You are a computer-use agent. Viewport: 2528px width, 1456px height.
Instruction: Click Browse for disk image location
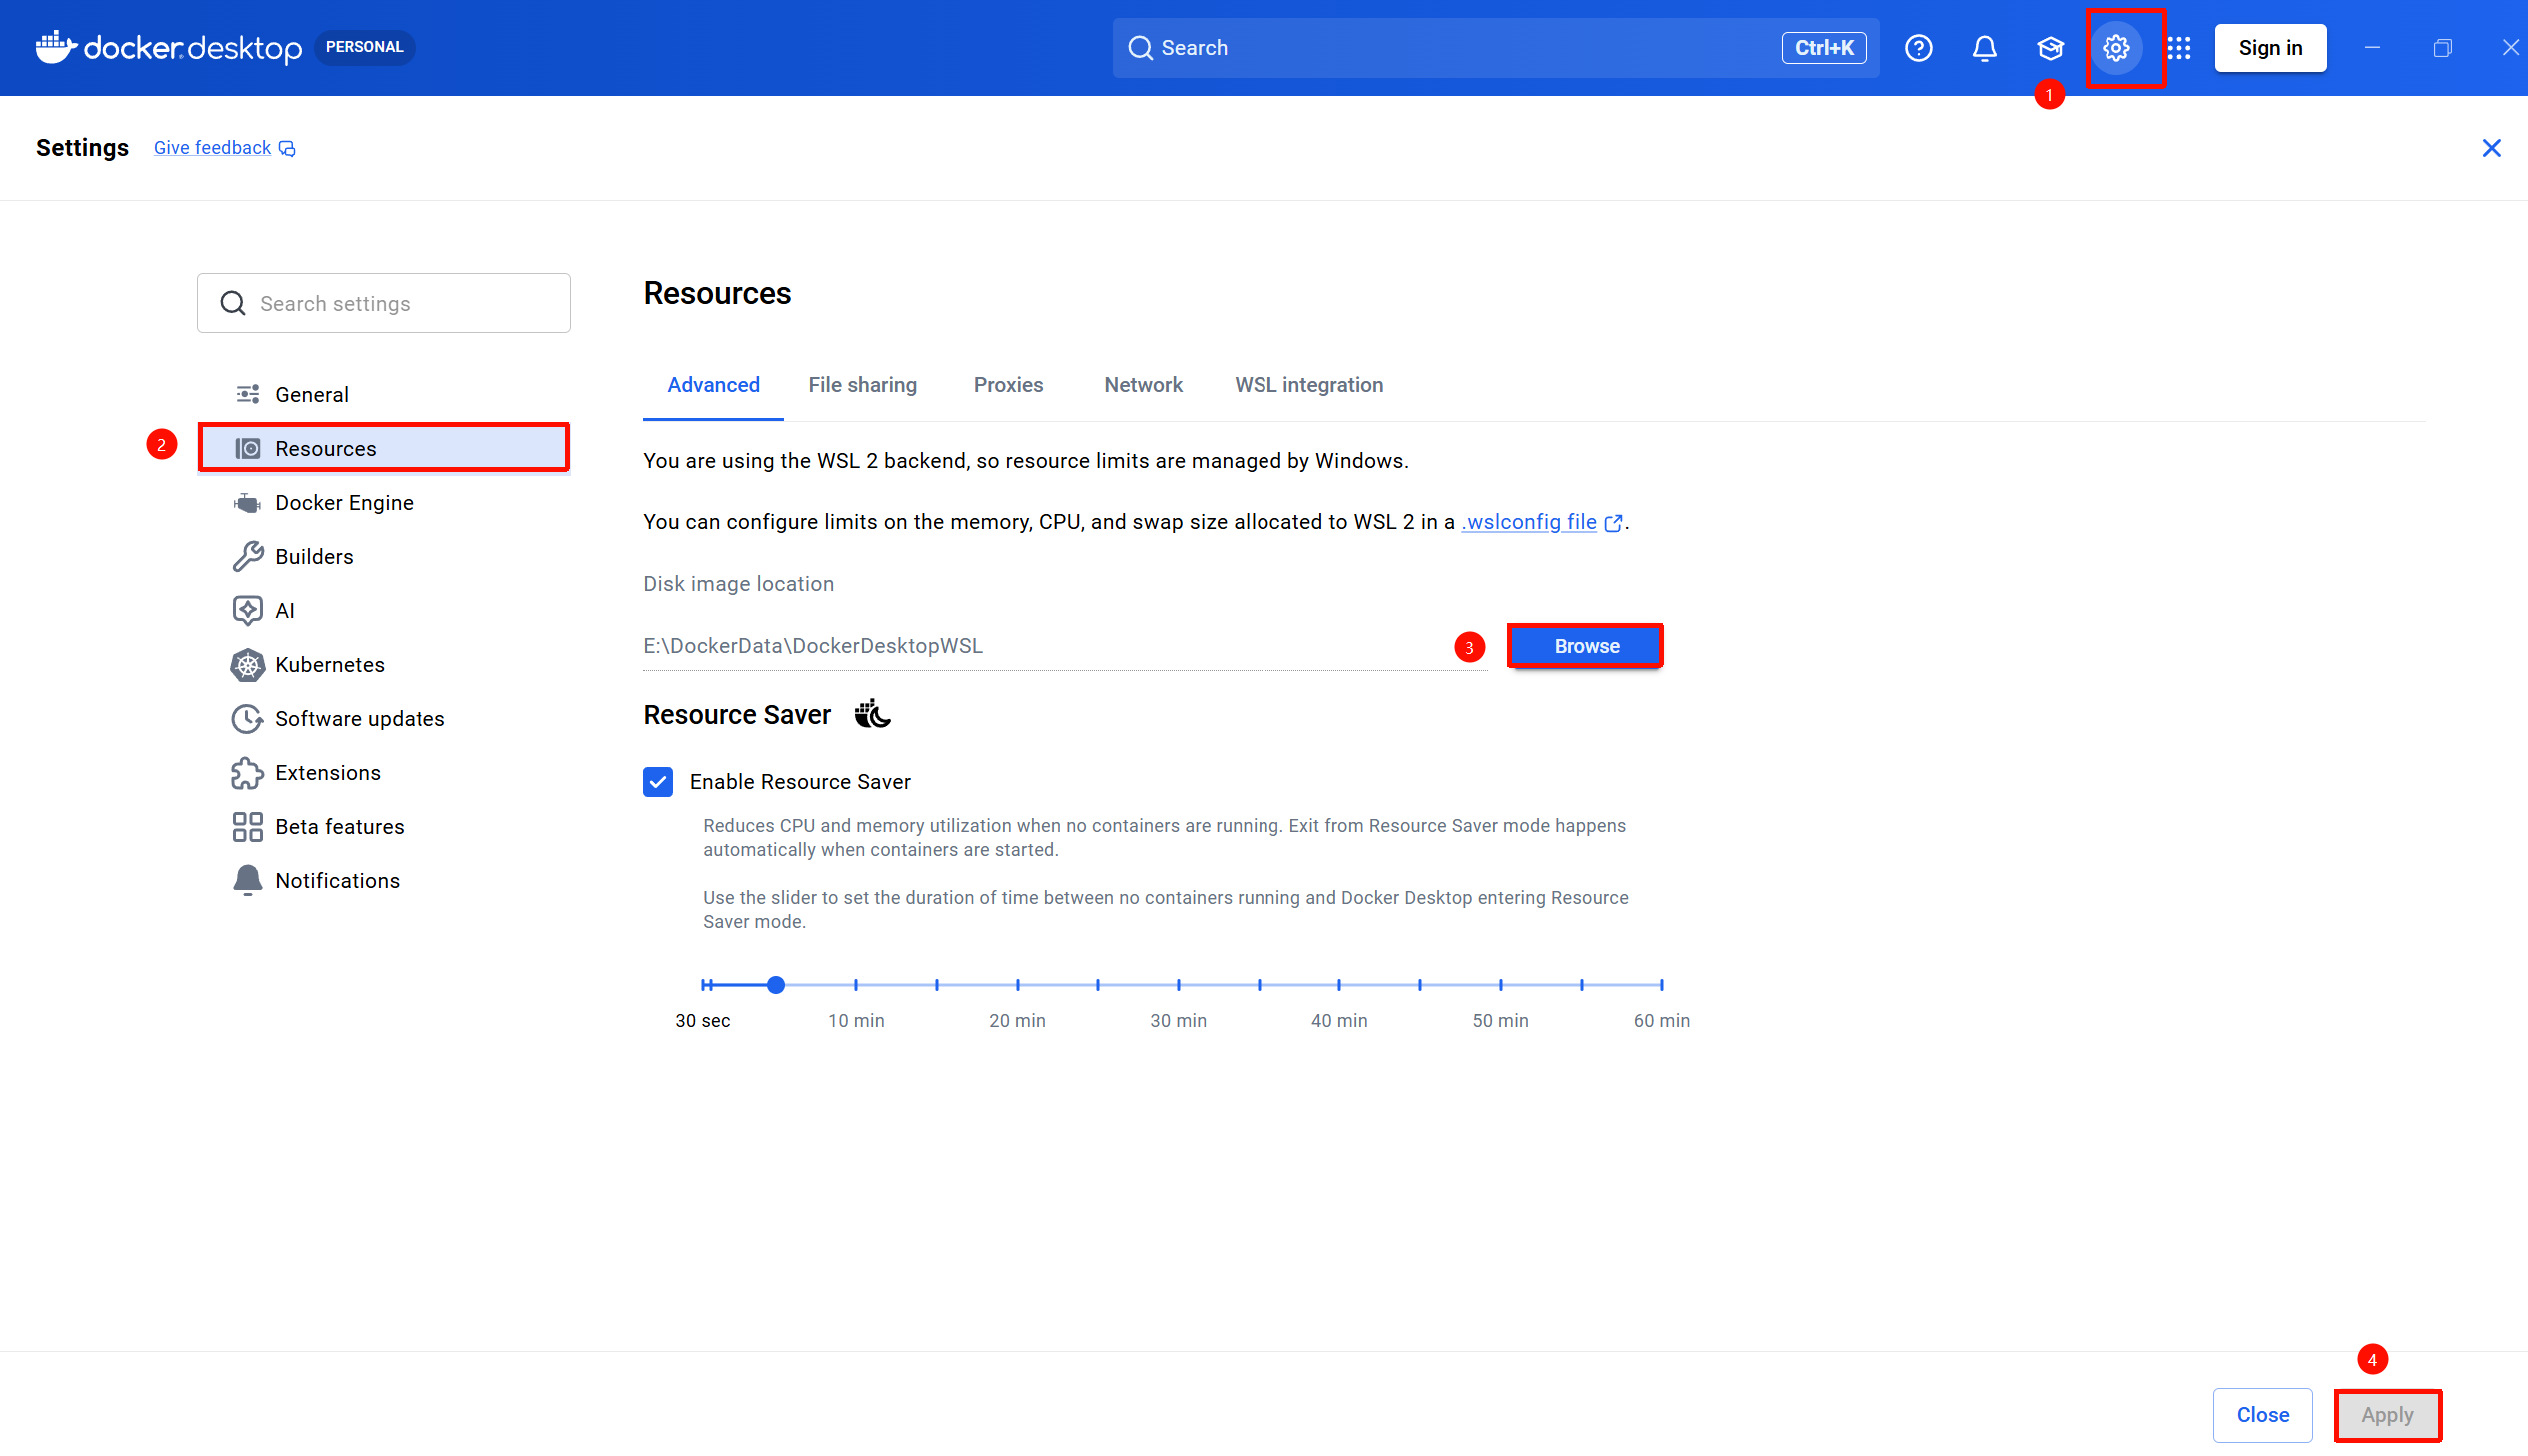coord(1585,646)
